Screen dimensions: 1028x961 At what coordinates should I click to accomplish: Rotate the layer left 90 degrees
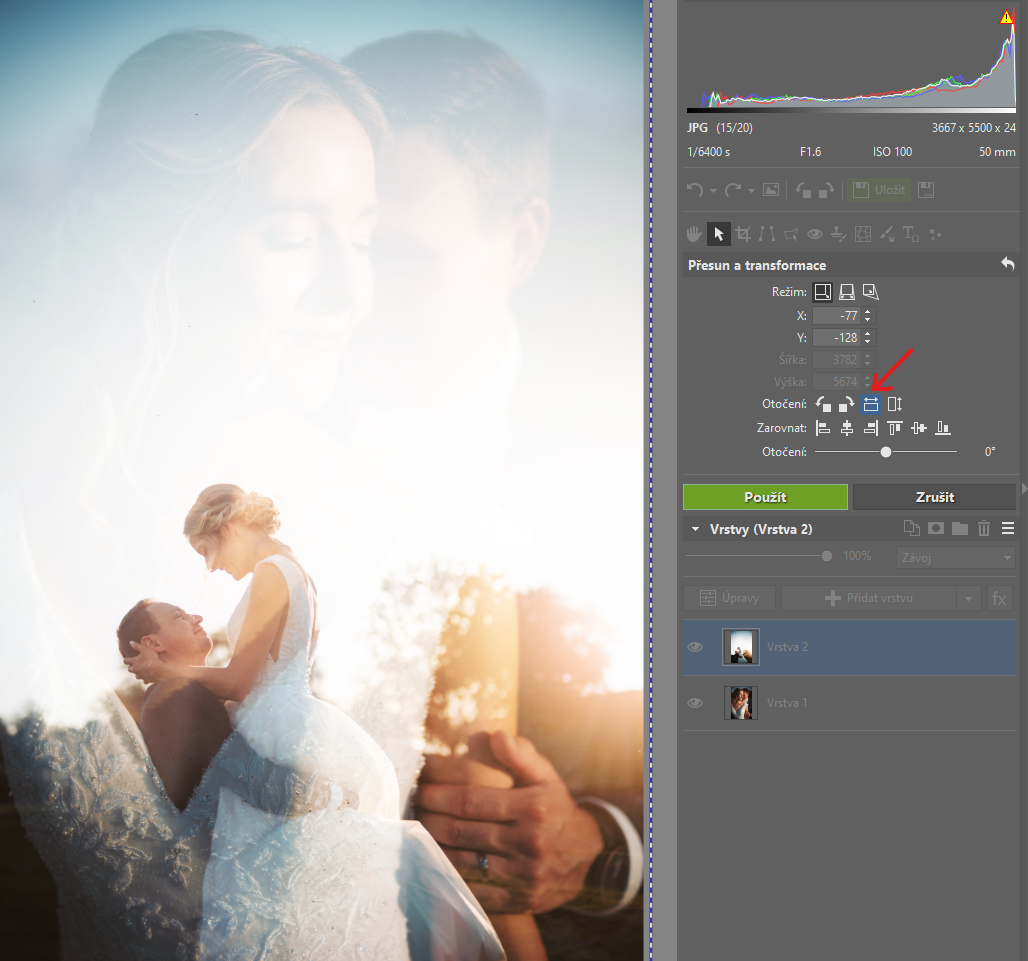(x=823, y=404)
